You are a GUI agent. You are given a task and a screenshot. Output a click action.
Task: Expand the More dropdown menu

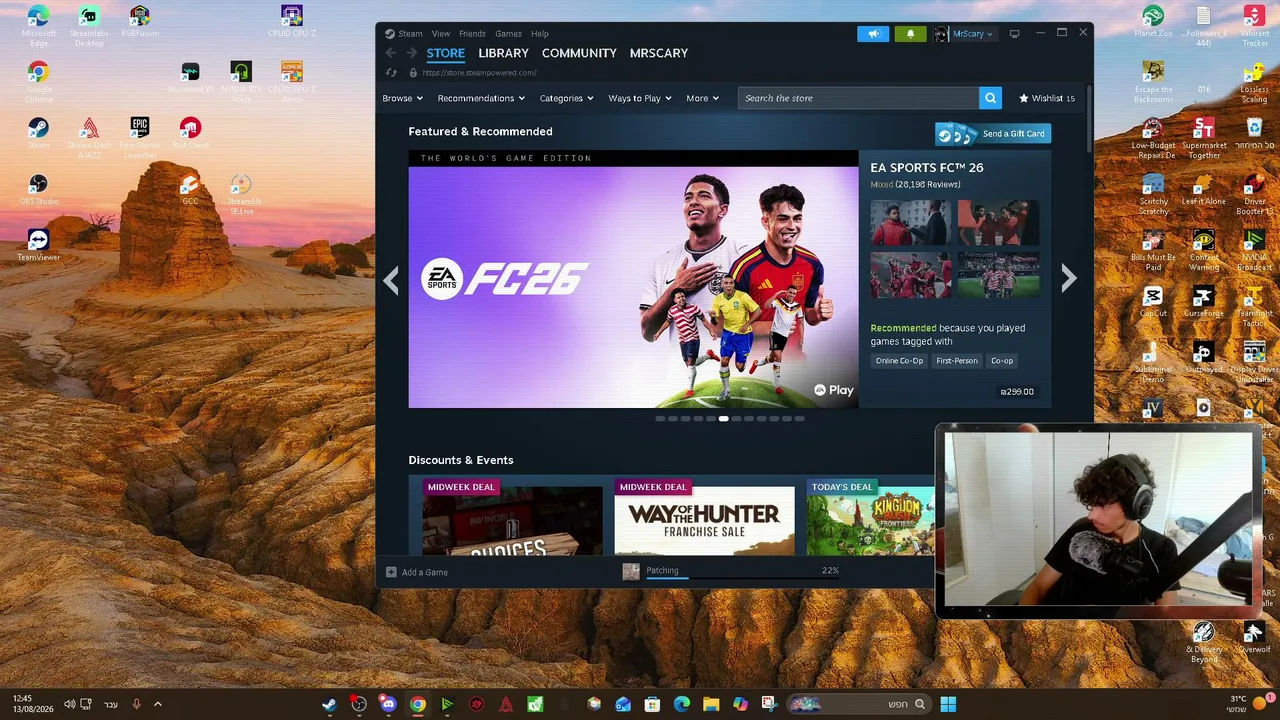click(702, 98)
